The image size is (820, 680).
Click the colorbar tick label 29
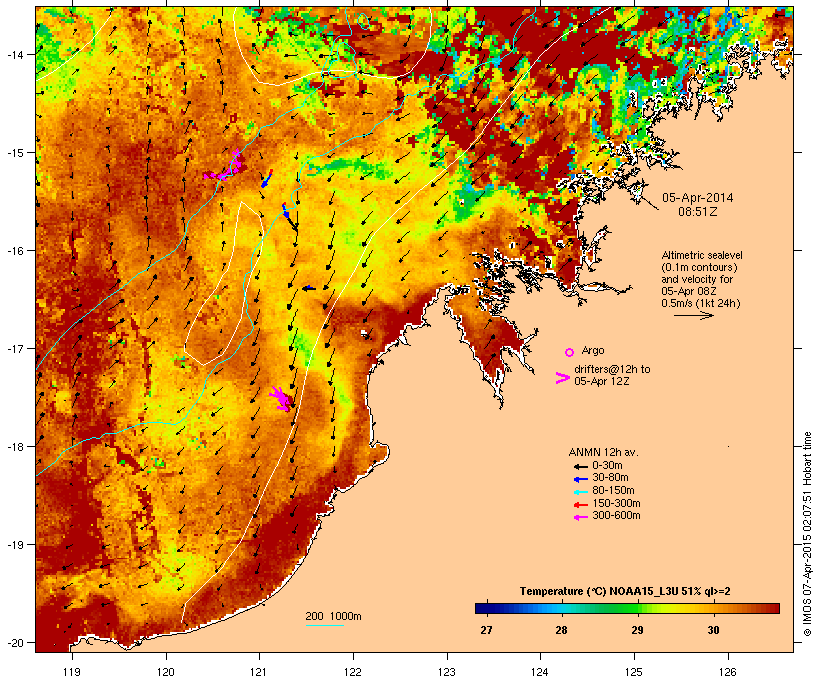point(637,630)
